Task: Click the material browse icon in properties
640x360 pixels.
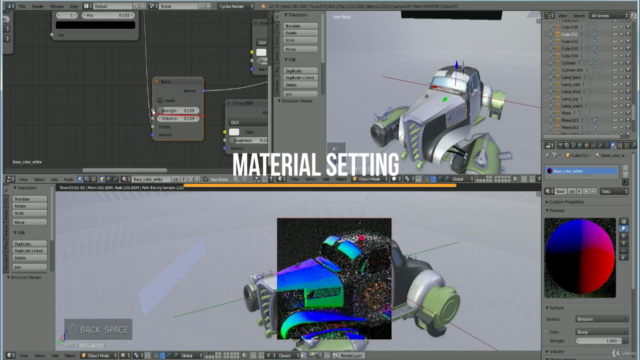Action: pos(549,191)
